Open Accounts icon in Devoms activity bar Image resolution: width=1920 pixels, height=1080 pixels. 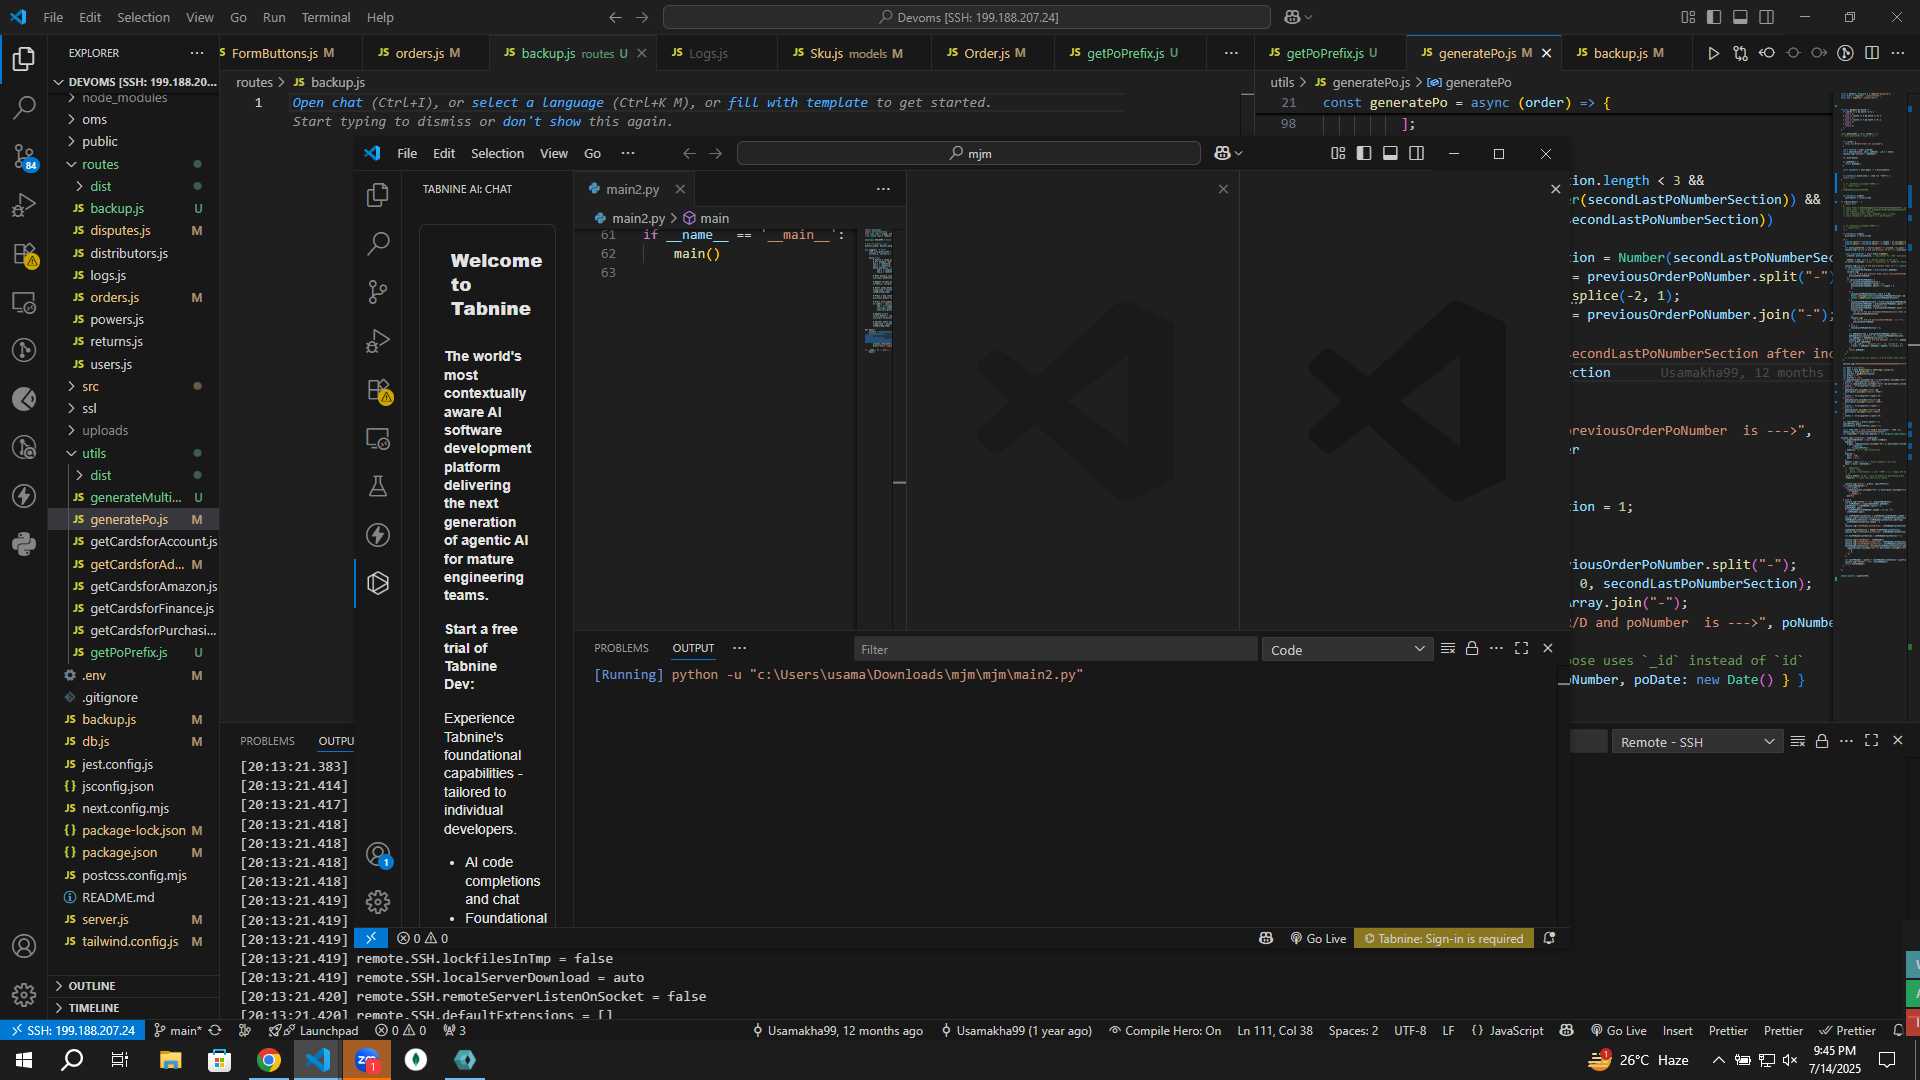24,946
